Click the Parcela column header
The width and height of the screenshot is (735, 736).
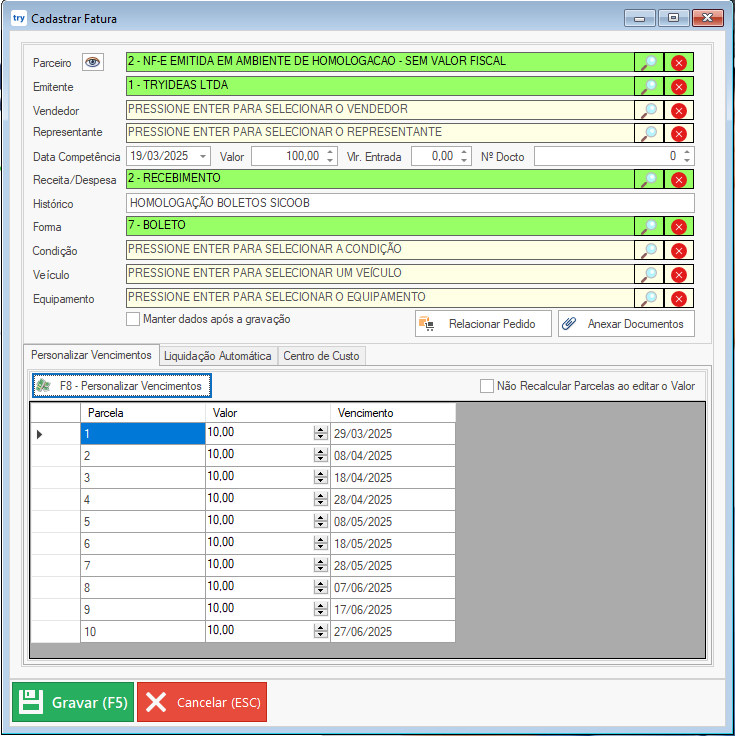click(143, 413)
